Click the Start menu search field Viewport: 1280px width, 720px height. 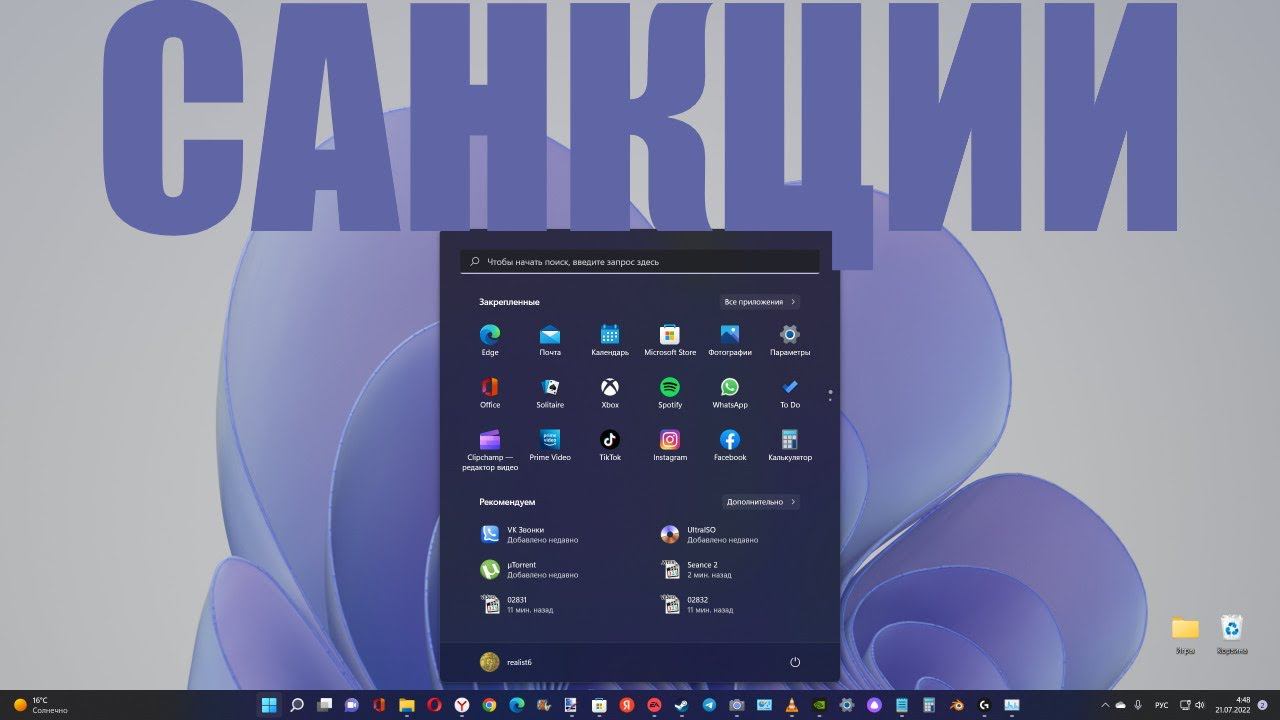click(640, 262)
